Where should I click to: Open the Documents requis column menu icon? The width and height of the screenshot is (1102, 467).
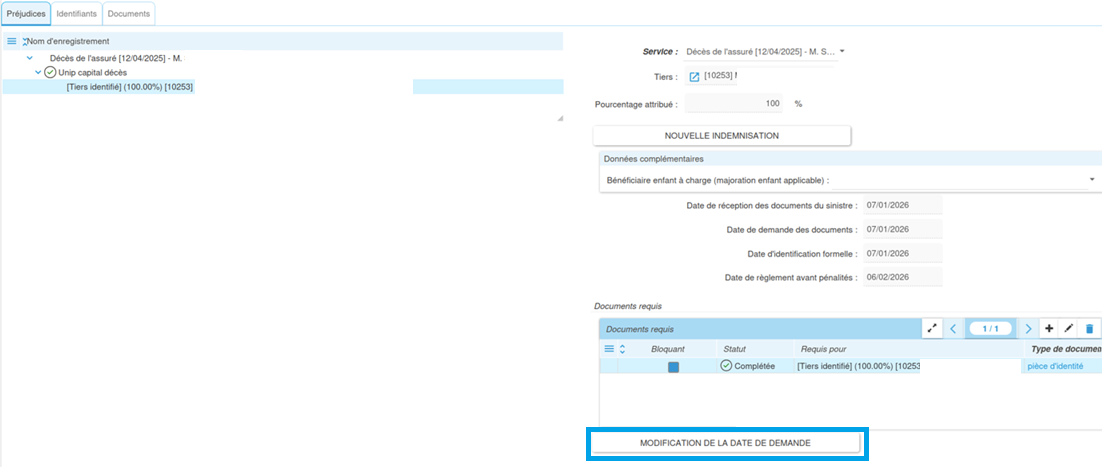coord(608,349)
